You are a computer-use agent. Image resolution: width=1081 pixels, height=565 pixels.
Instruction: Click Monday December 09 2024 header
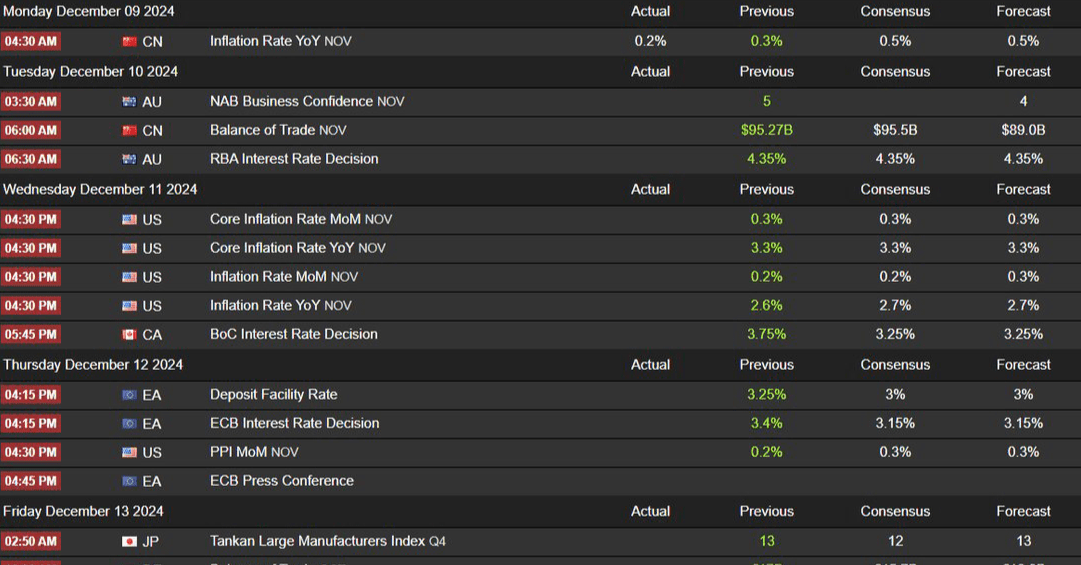coord(89,12)
